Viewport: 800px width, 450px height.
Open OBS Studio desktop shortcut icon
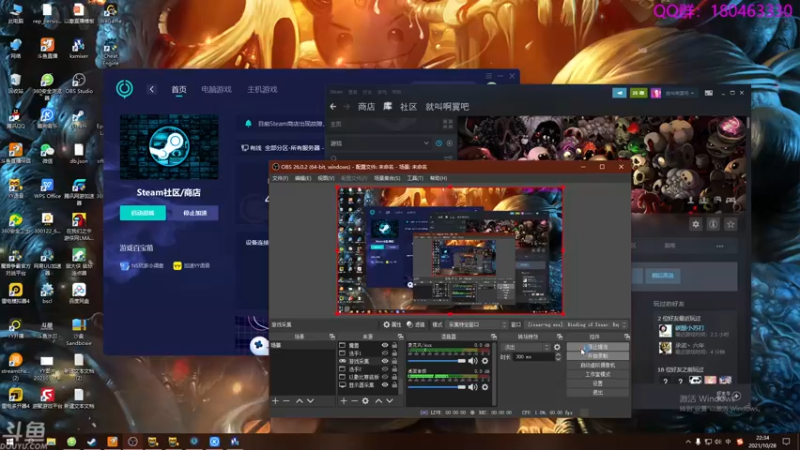[x=79, y=84]
